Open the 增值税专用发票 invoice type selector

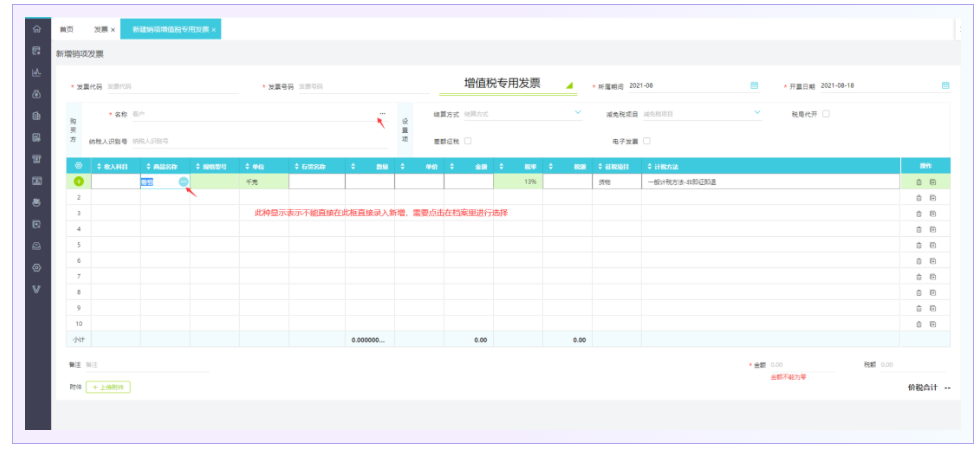pyautogui.click(x=569, y=85)
